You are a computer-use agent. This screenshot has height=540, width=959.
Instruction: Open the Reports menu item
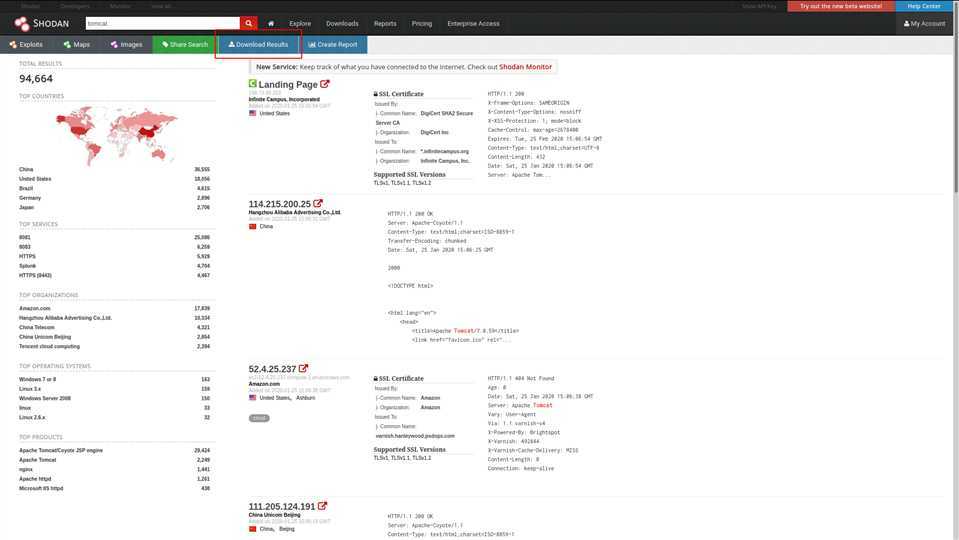(385, 23)
